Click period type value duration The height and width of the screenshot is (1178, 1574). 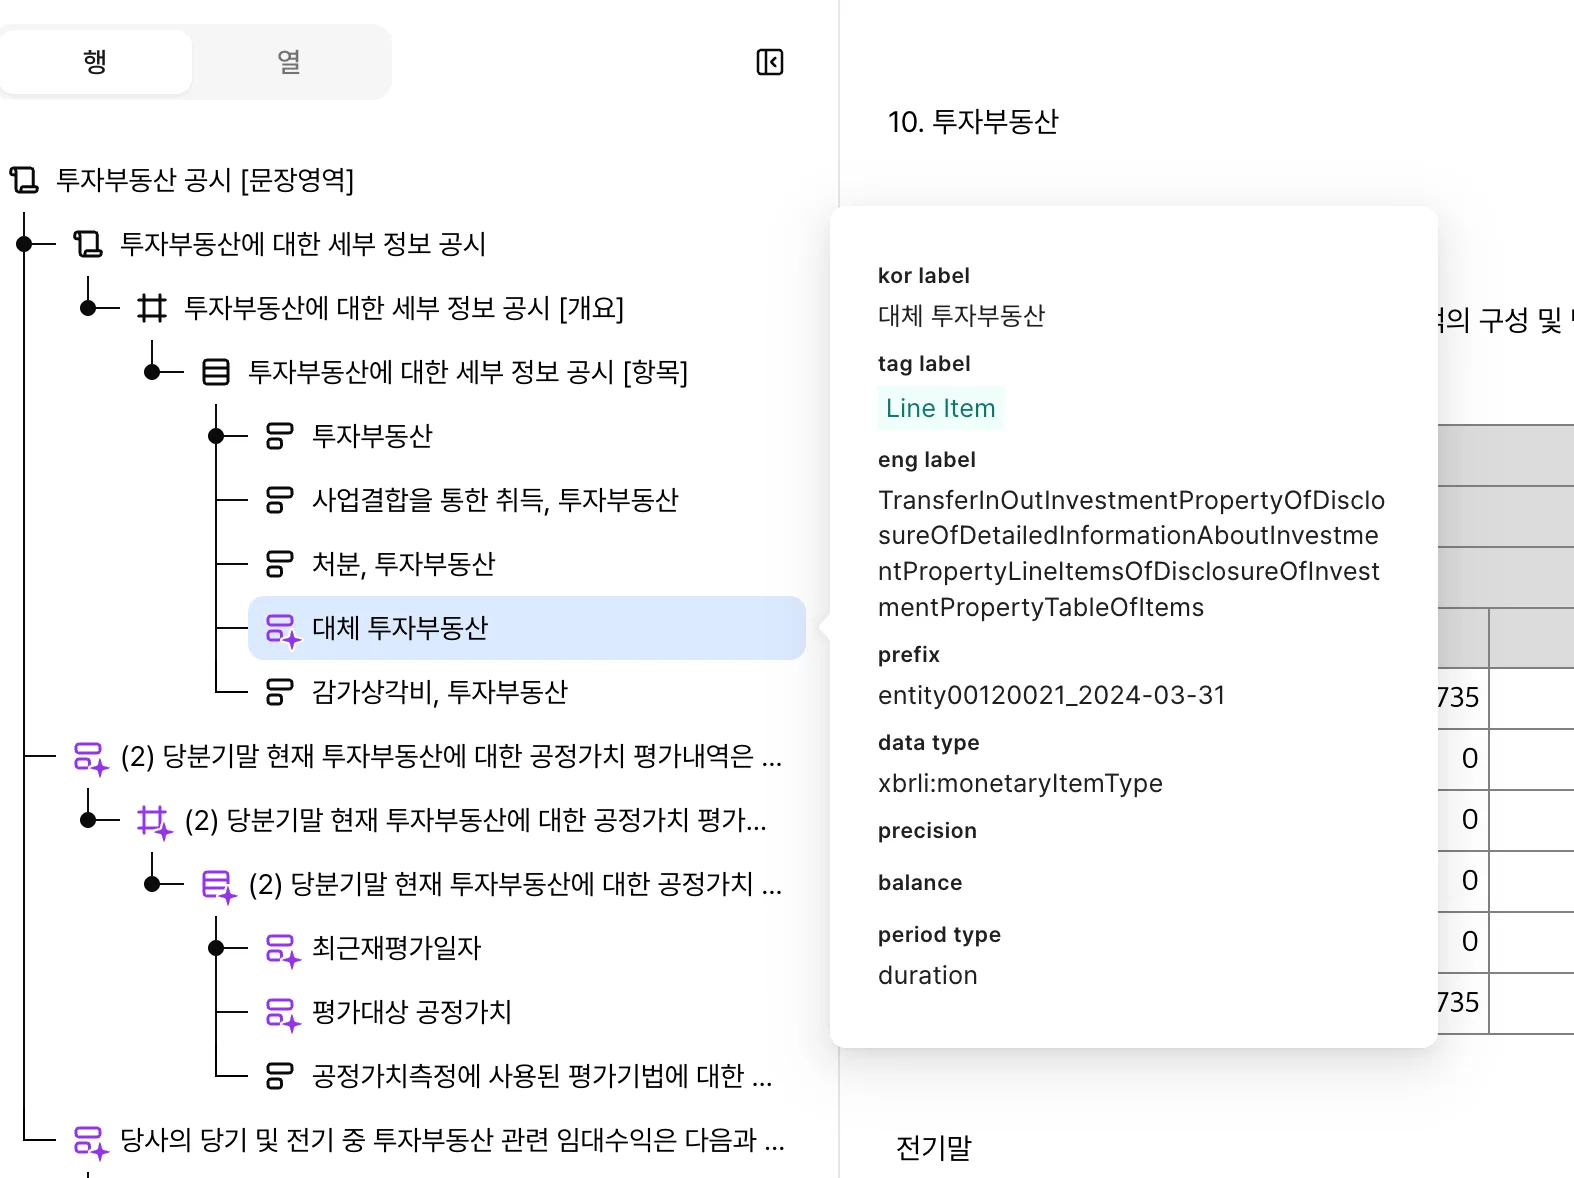click(928, 975)
